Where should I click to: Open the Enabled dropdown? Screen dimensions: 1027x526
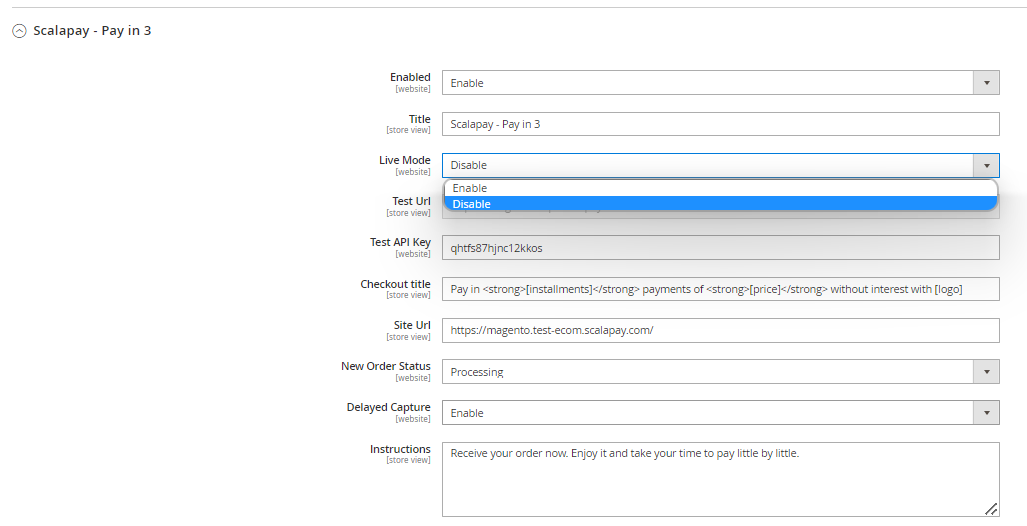coord(720,83)
